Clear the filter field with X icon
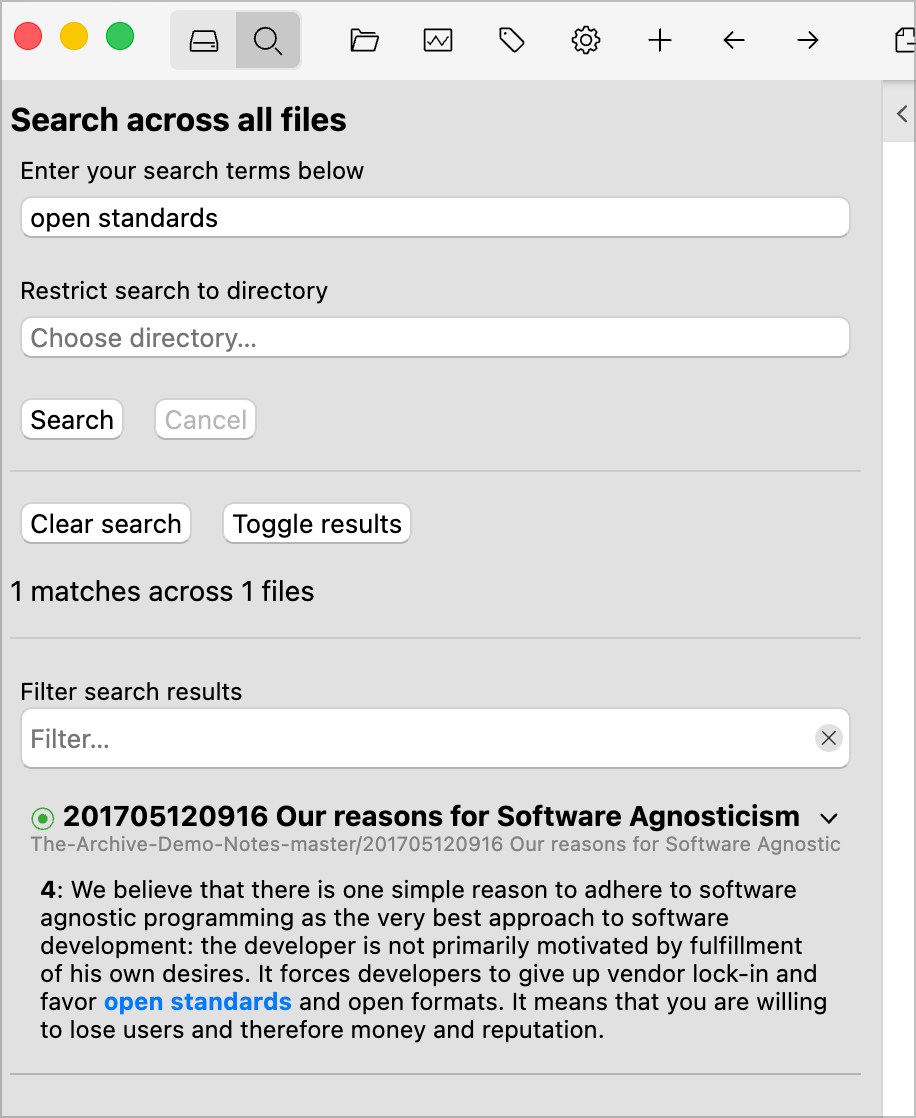 click(828, 739)
